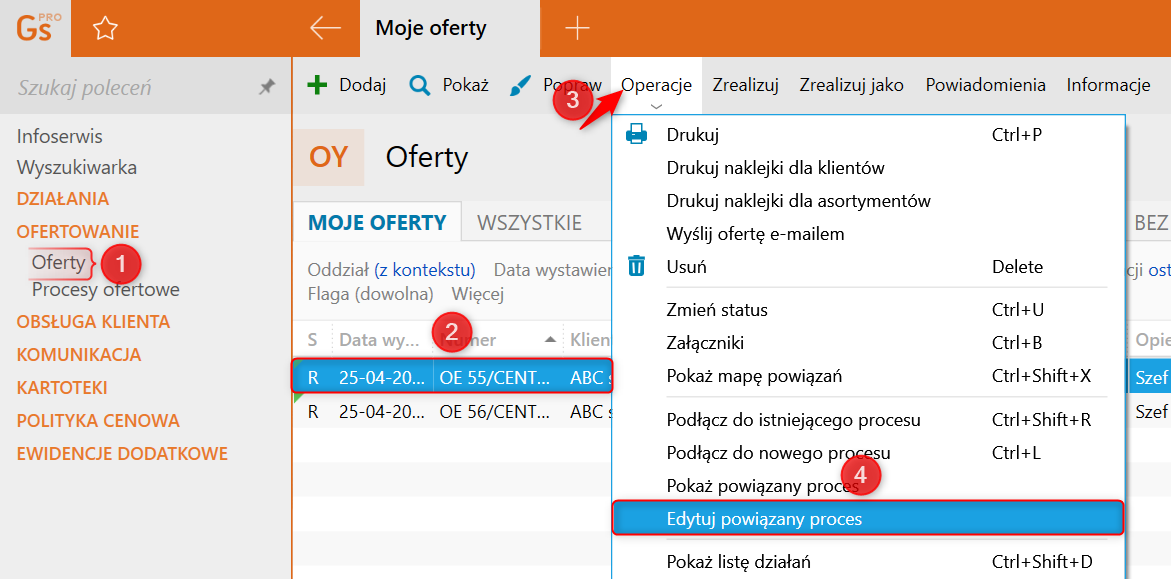
Task: Click the brush Popraw icon
Action: pos(521,85)
